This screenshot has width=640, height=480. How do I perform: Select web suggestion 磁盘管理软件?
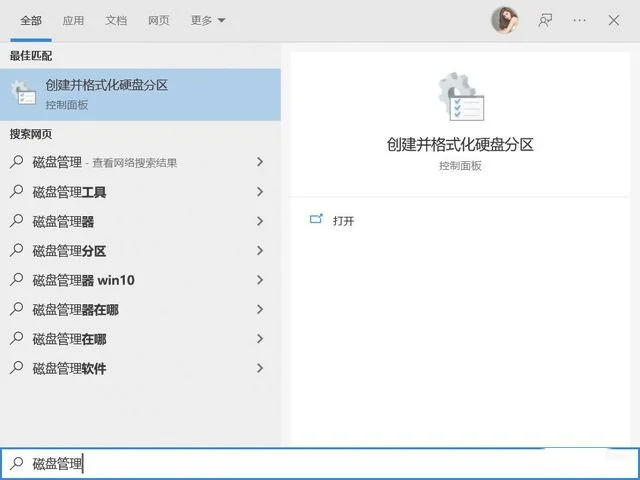[x=140, y=368]
